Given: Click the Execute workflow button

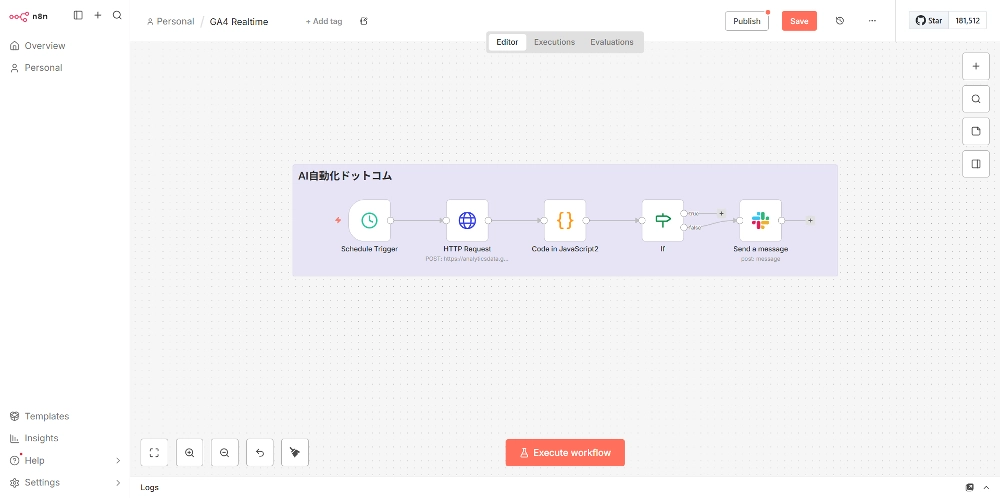Looking at the screenshot, I should click(x=565, y=453).
